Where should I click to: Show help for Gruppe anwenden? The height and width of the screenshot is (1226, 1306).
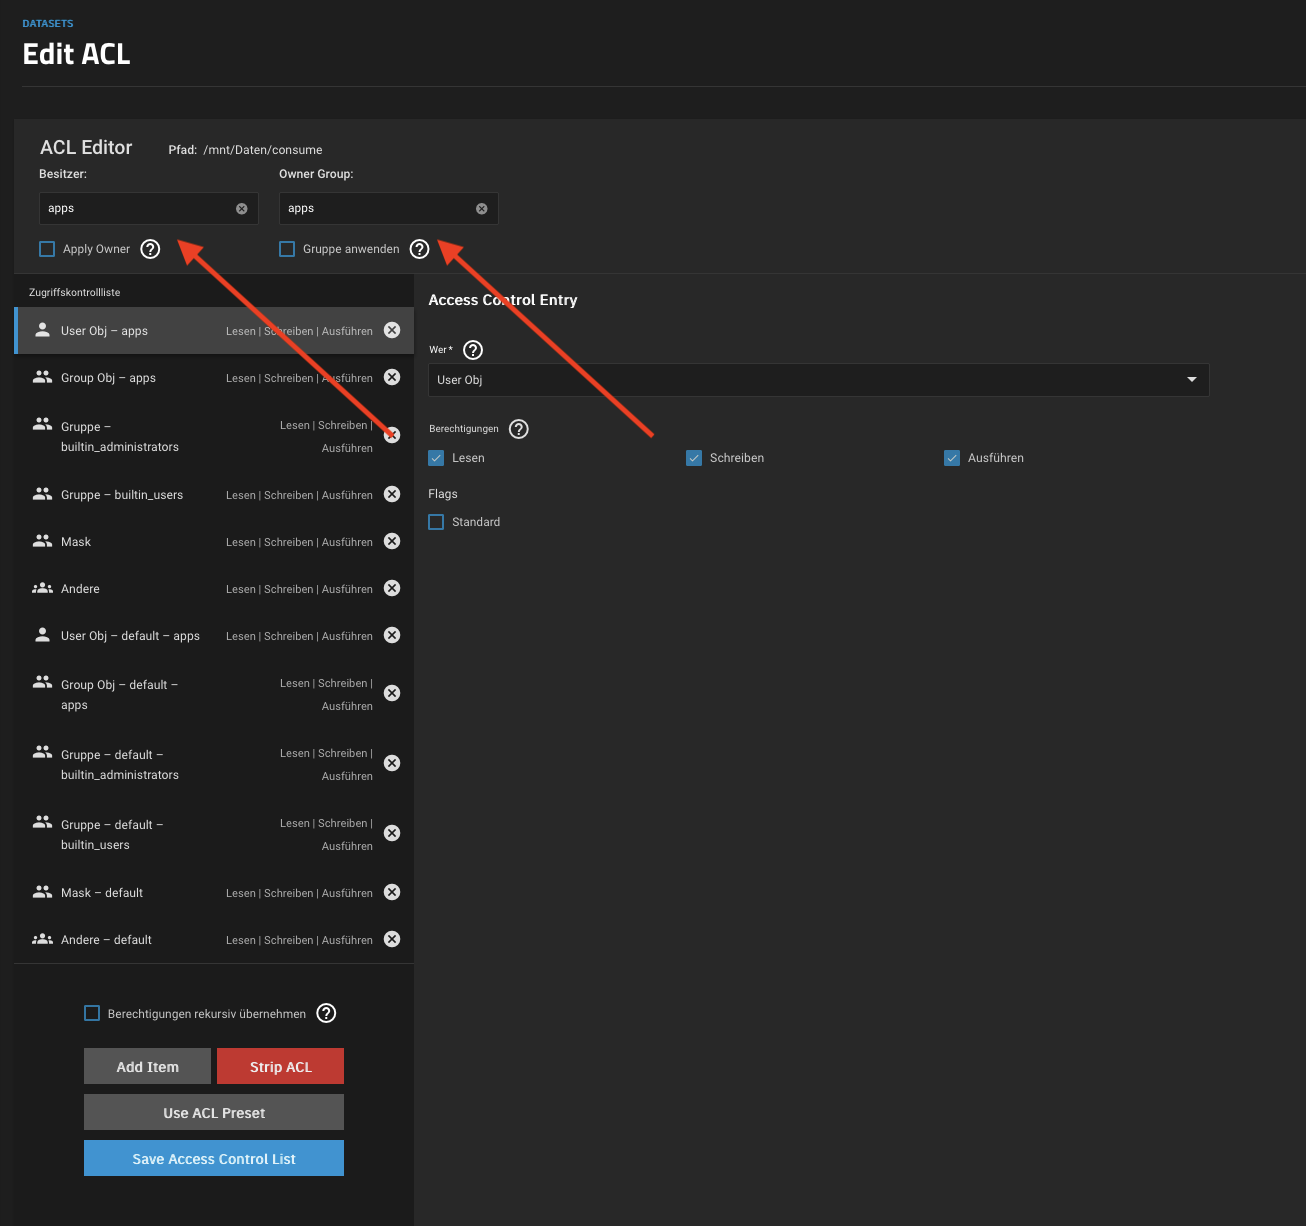pos(419,249)
